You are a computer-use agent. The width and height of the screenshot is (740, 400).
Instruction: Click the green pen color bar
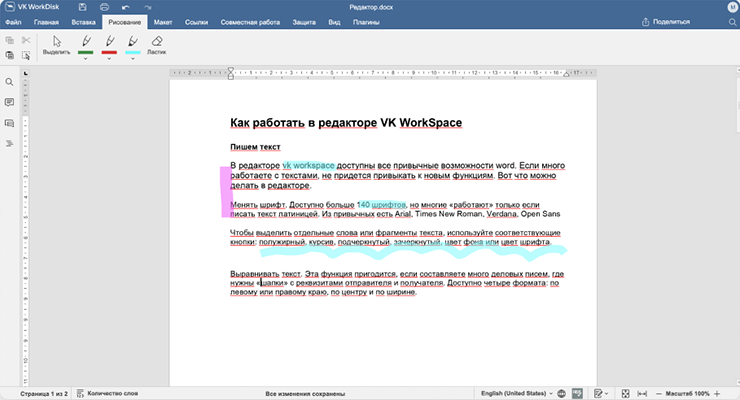86,52
